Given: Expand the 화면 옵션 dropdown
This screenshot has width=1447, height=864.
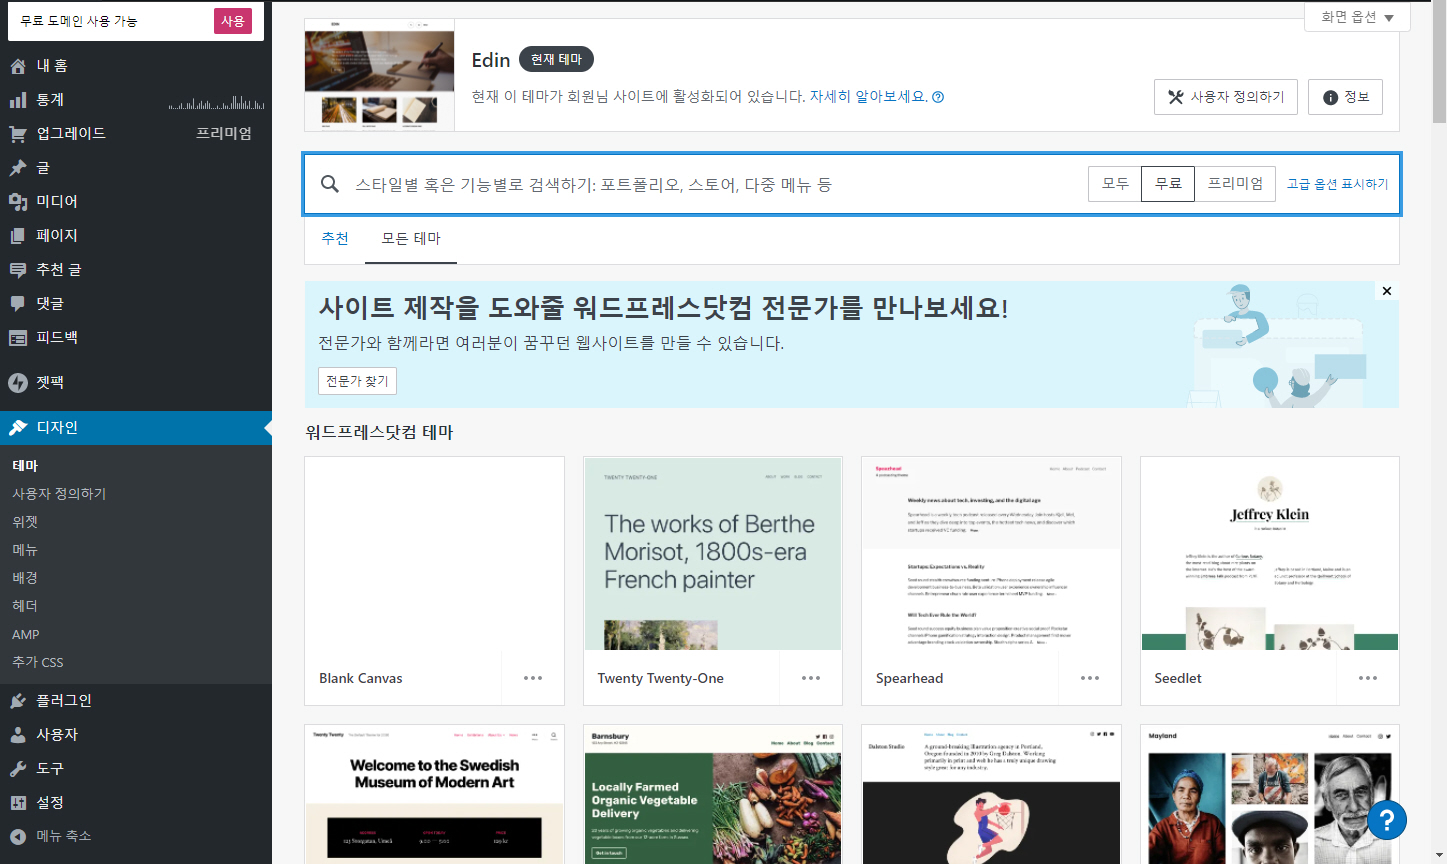Looking at the screenshot, I should 1357,17.
